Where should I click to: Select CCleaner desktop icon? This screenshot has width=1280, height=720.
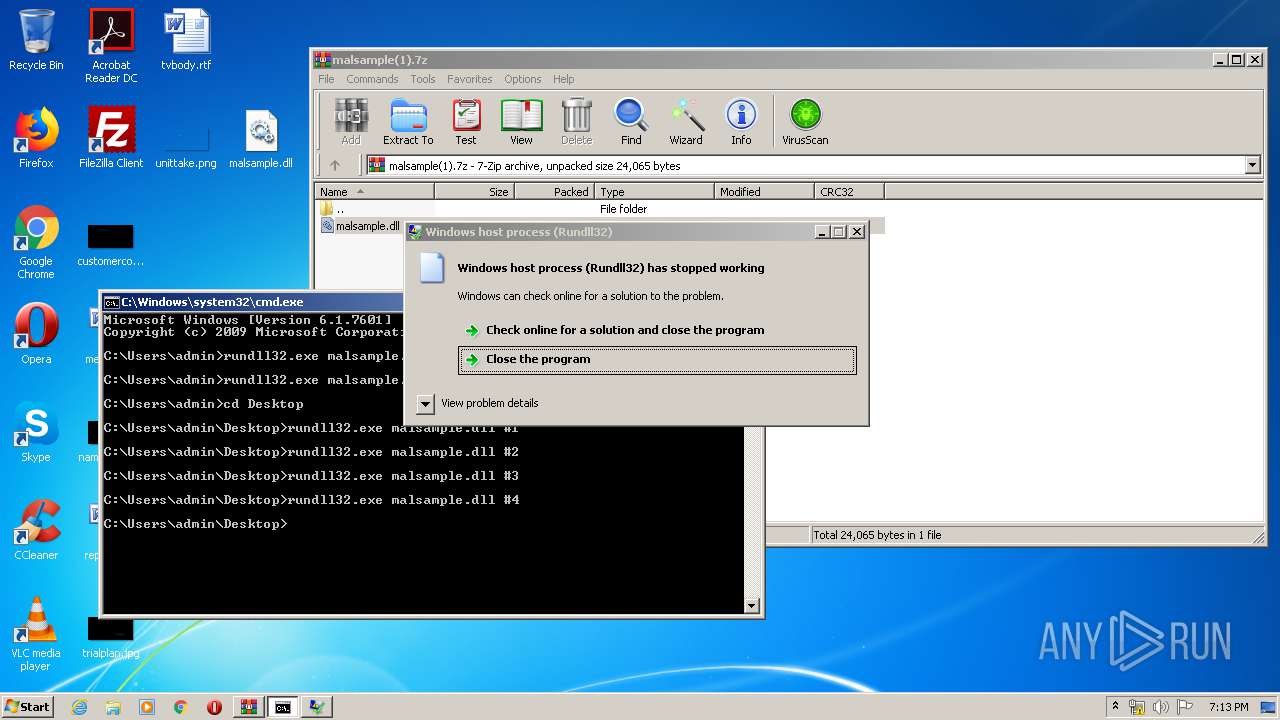(36, 530)
